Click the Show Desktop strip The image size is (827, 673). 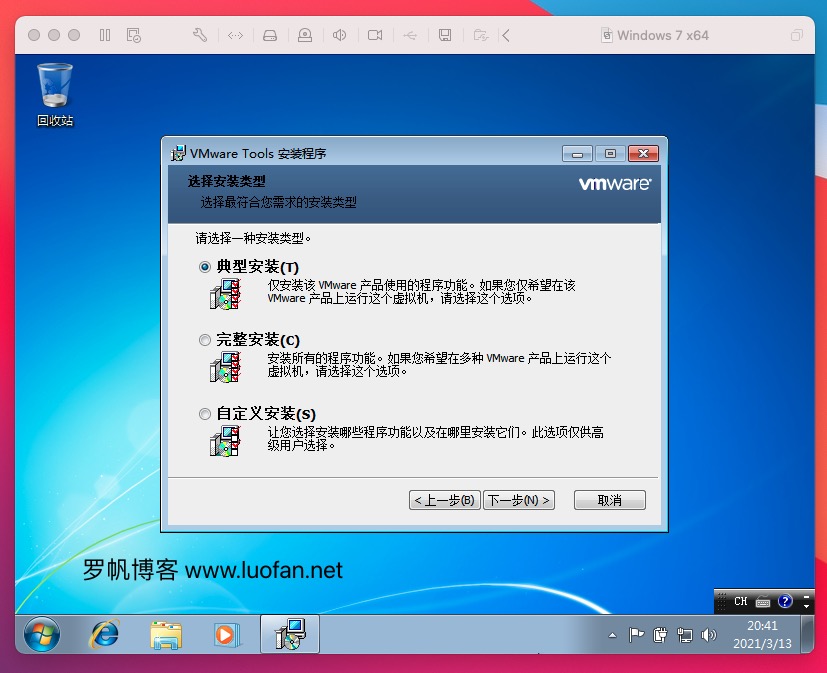click(x=806, y=634)
